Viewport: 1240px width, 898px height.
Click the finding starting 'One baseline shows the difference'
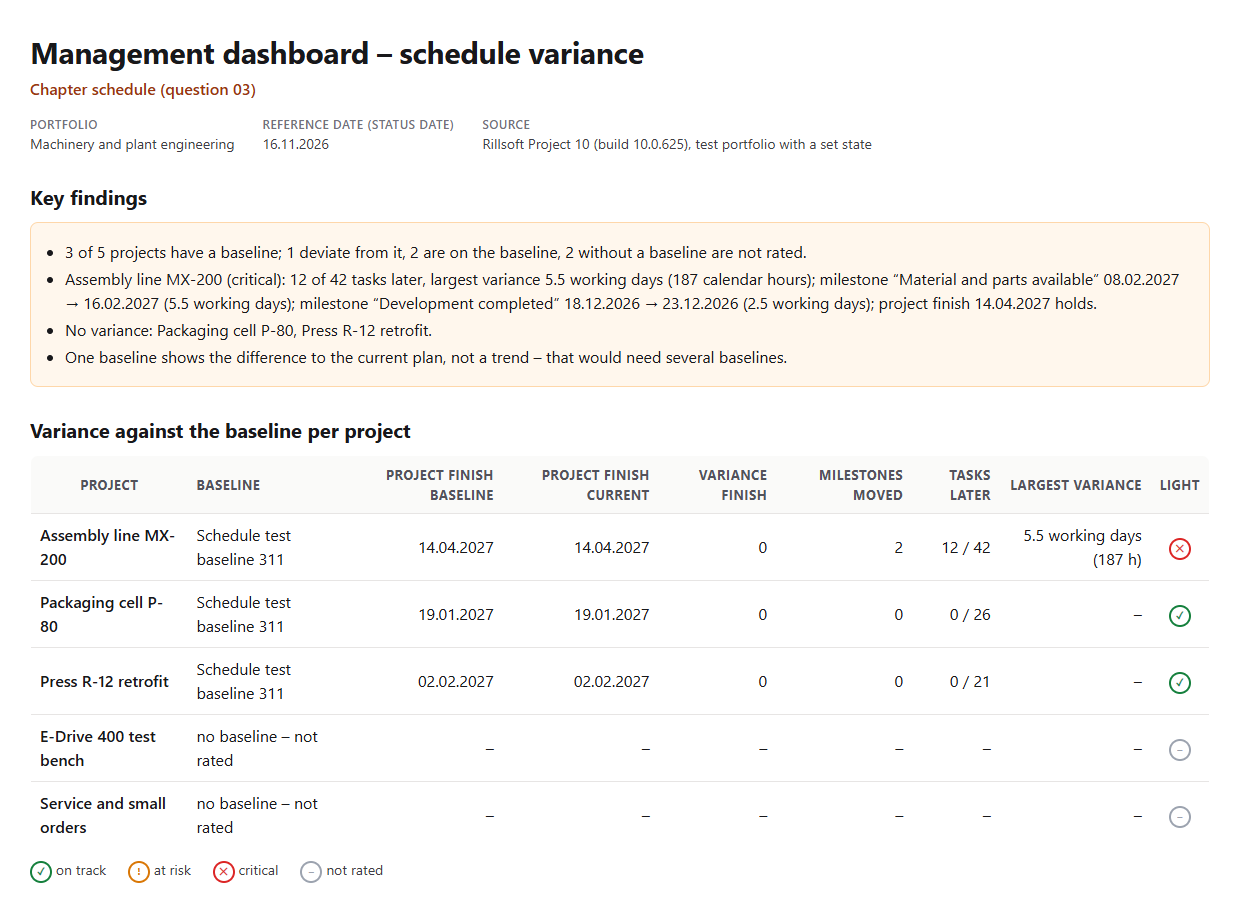[426, 357]
